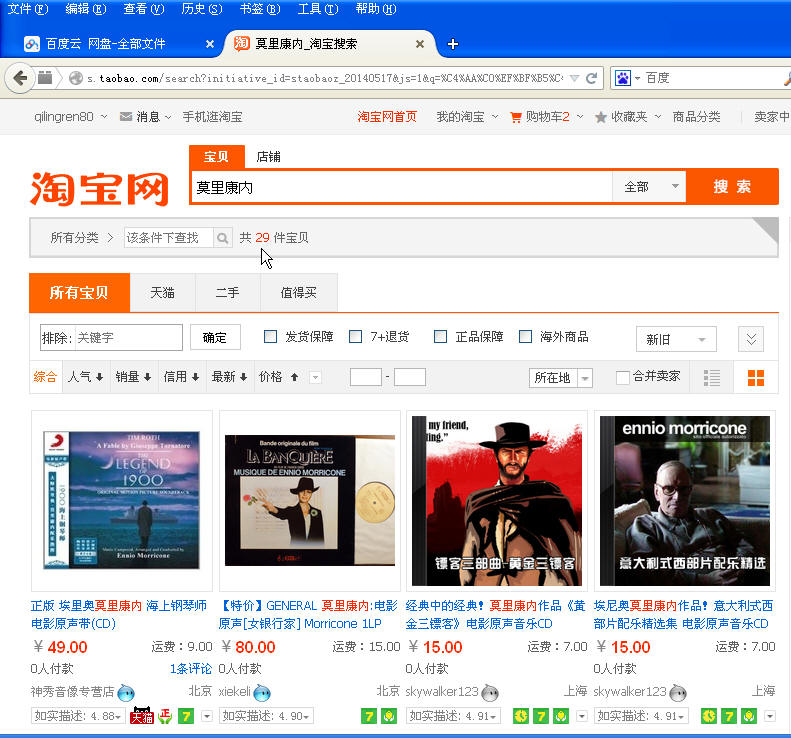Click the 确定 button
This screenshot has width=791, height=738.
215,337
